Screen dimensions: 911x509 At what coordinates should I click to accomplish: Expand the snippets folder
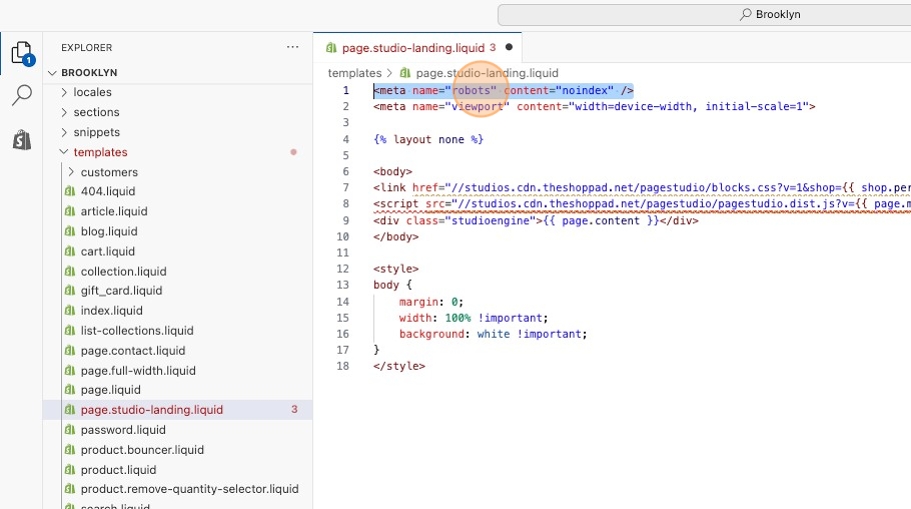click(96, 132)
